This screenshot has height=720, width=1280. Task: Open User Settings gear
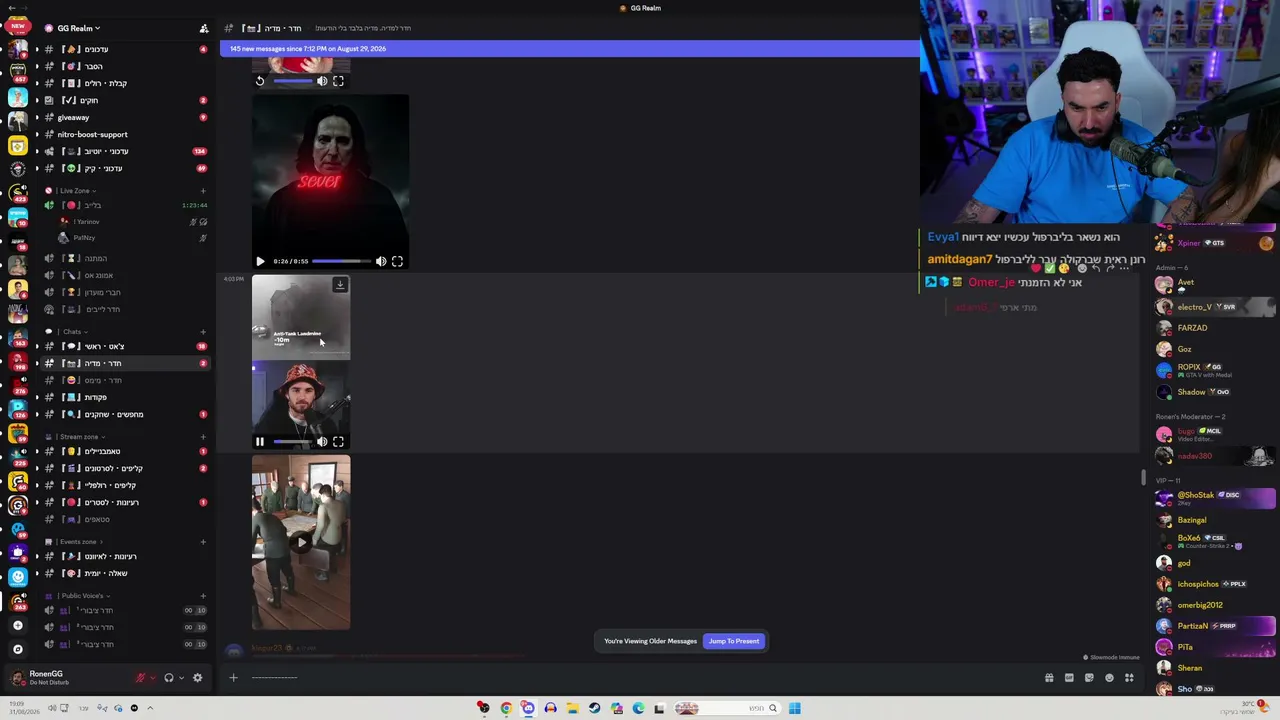[197, 678]
